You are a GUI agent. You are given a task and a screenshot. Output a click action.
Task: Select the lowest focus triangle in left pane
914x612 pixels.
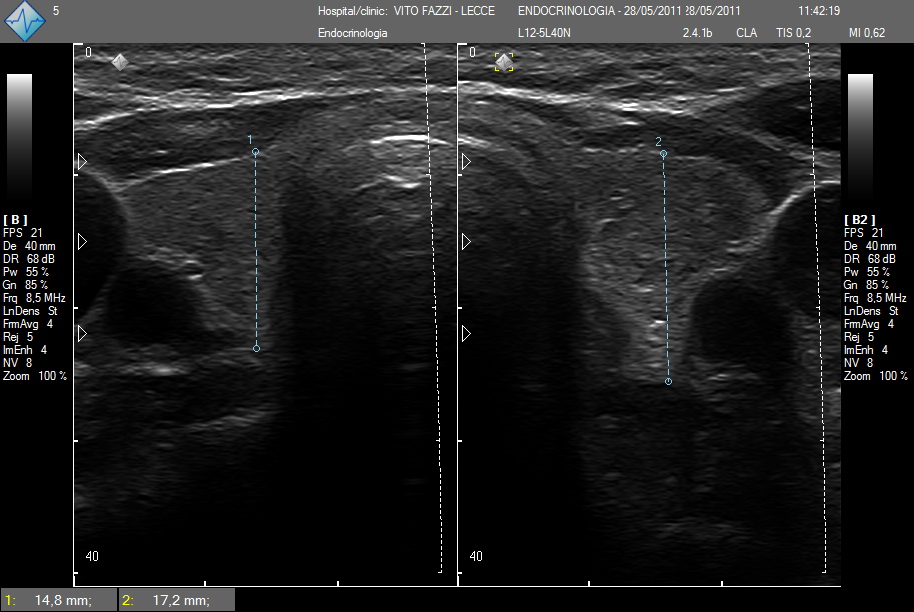point(82,333)
